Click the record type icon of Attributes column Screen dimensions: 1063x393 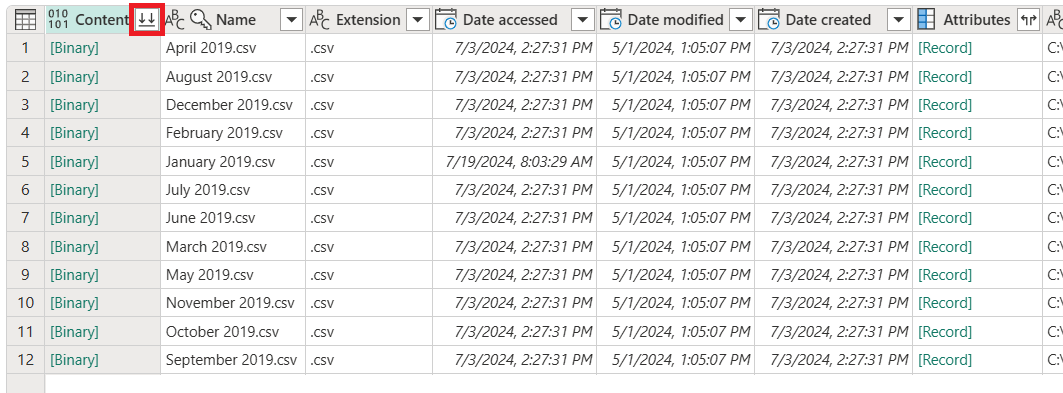pos(925,20)
